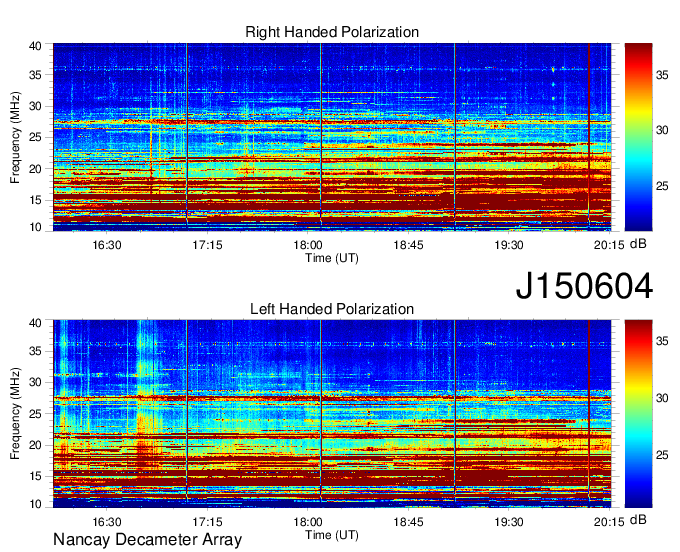Image resolution: width=680 pixels, height=552 pixels.
Task: Click the dB unit label under left-handed colorbar
Action: click(x=638, y=520)
